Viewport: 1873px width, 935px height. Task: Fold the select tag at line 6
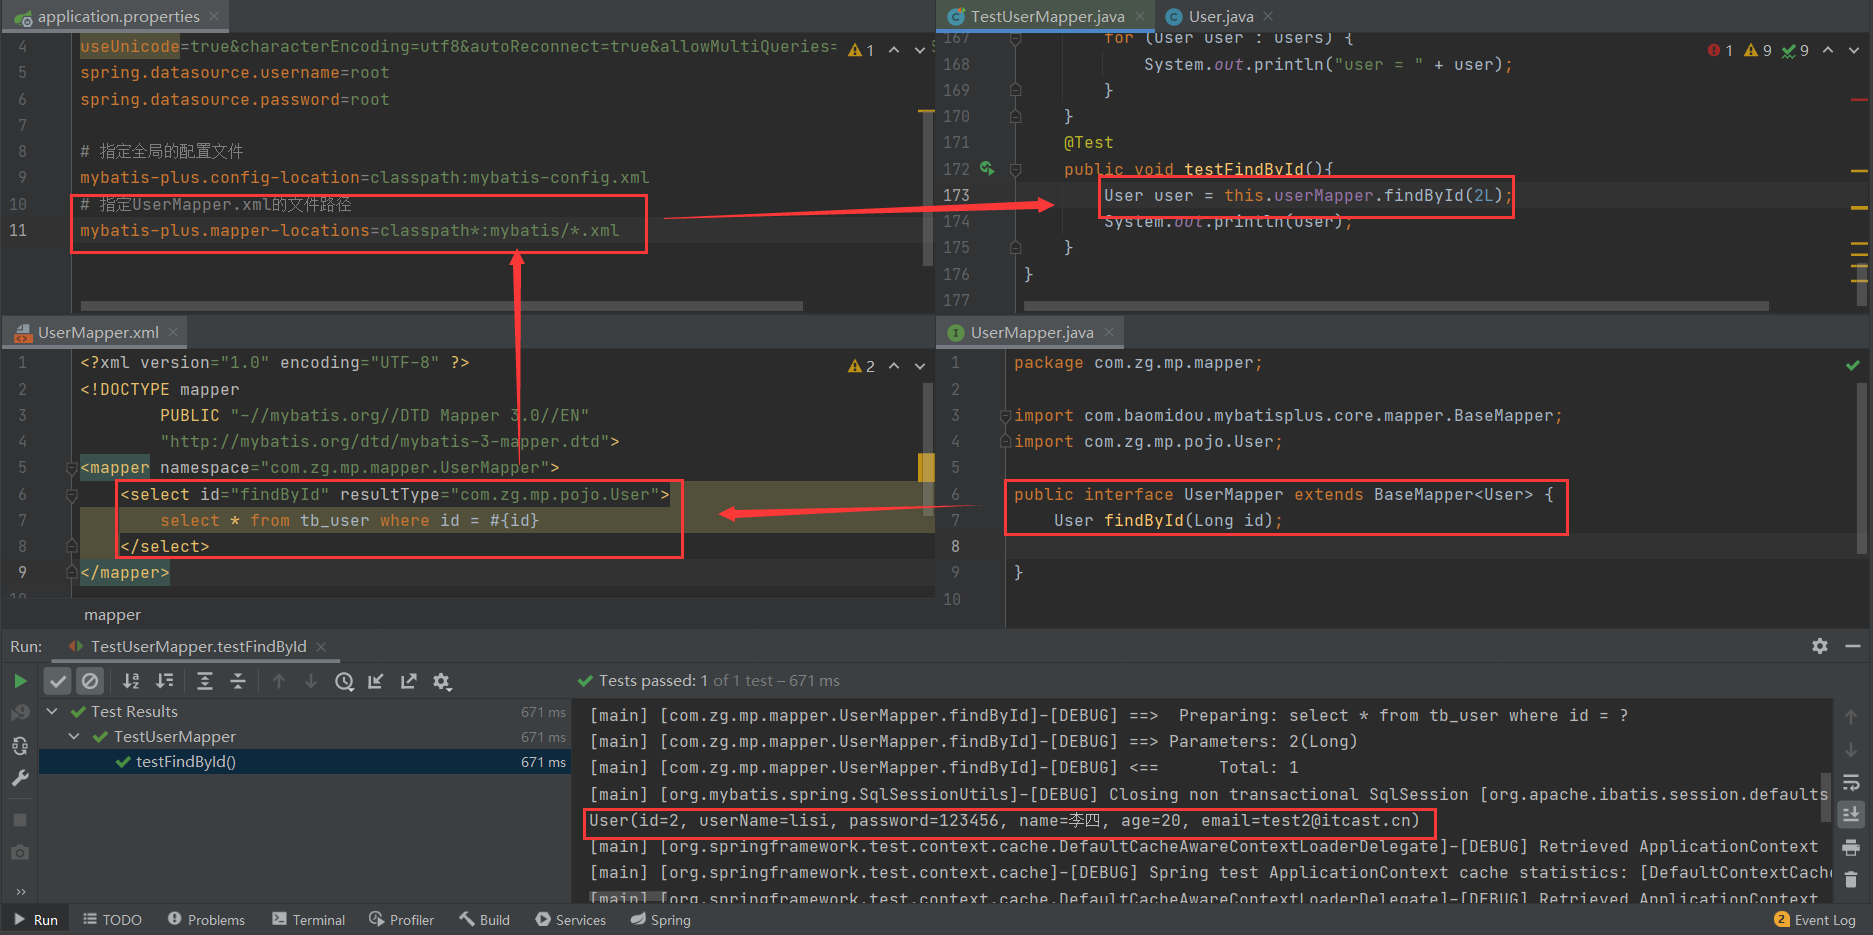click(x=72, y=494)
